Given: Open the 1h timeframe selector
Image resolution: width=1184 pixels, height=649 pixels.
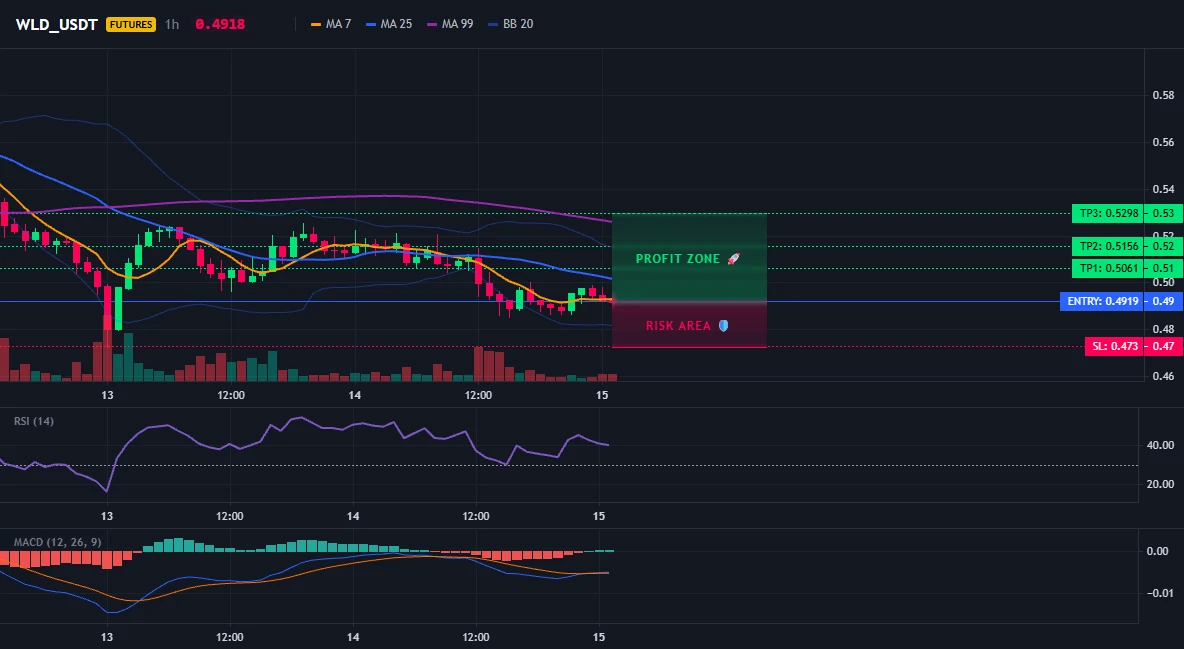Looking at the screenshot, I should point(172,24).
